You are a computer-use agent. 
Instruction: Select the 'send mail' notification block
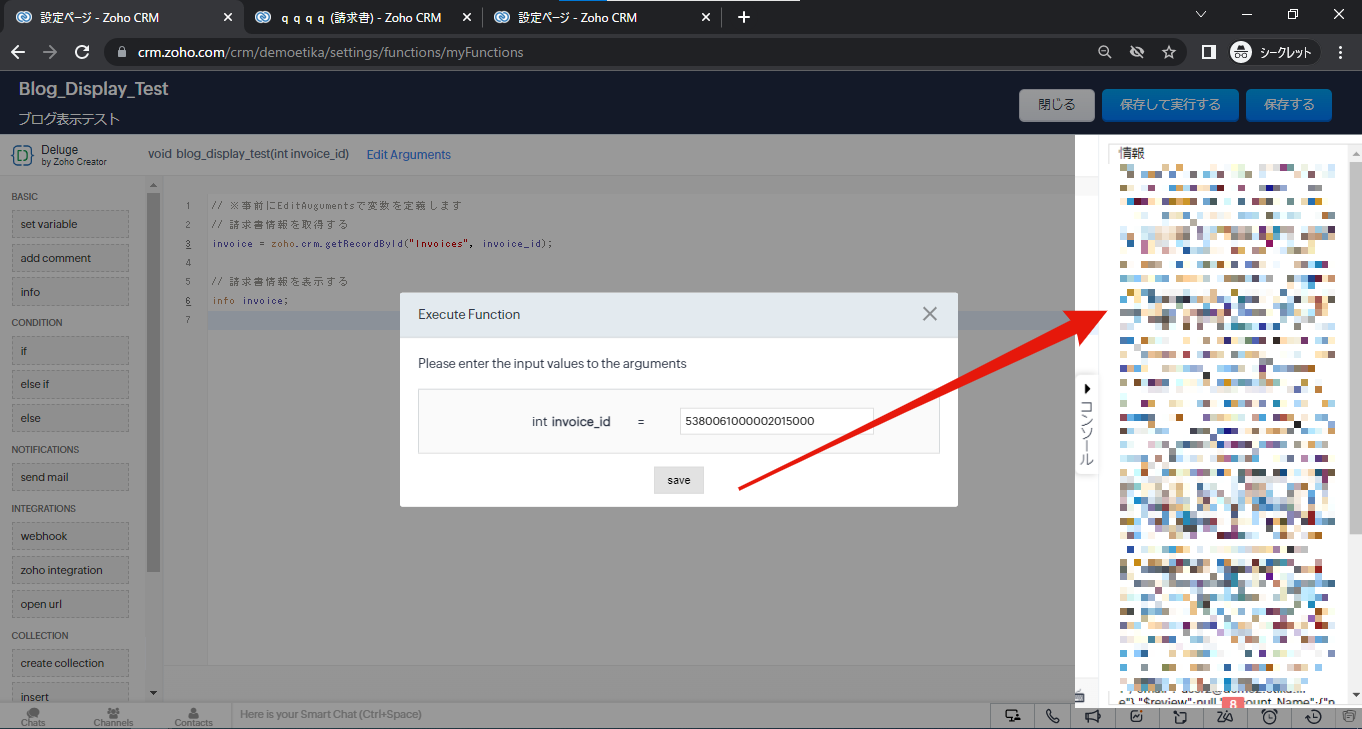[70, 477]
